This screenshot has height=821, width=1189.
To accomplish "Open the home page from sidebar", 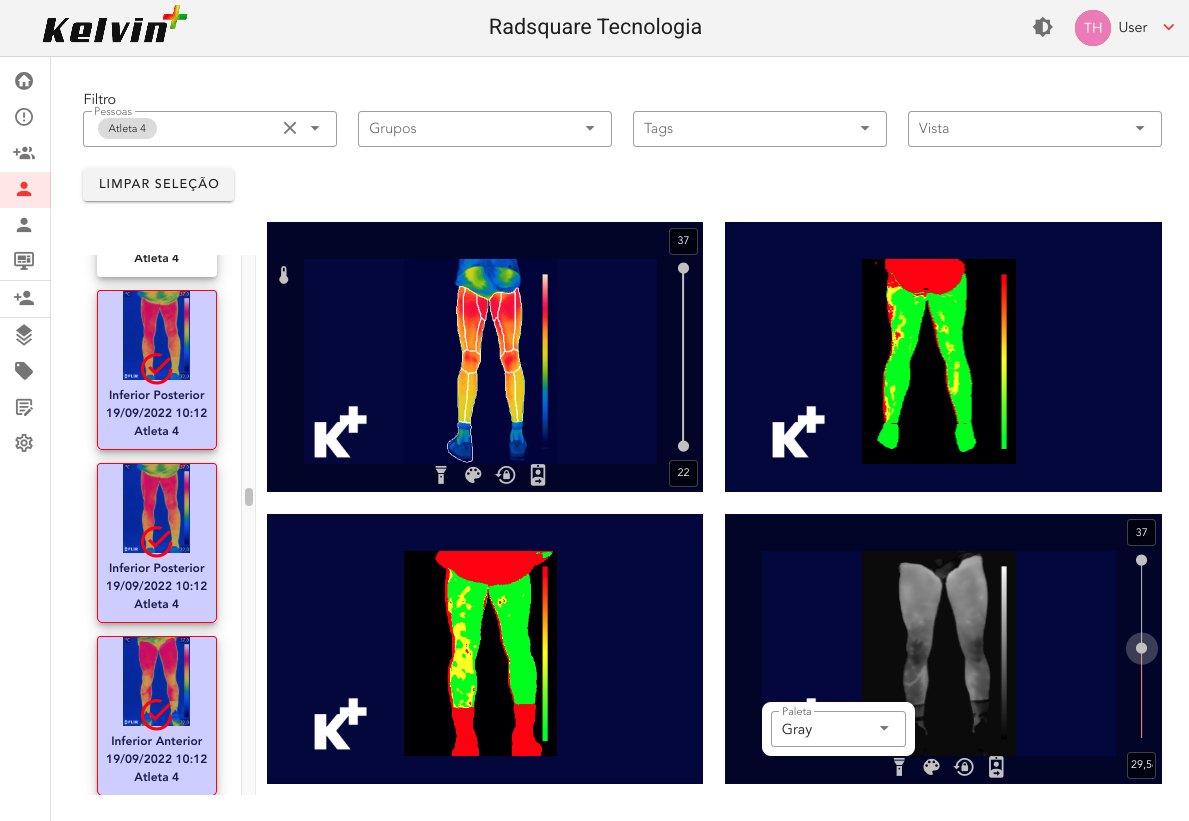I will 24,81.
